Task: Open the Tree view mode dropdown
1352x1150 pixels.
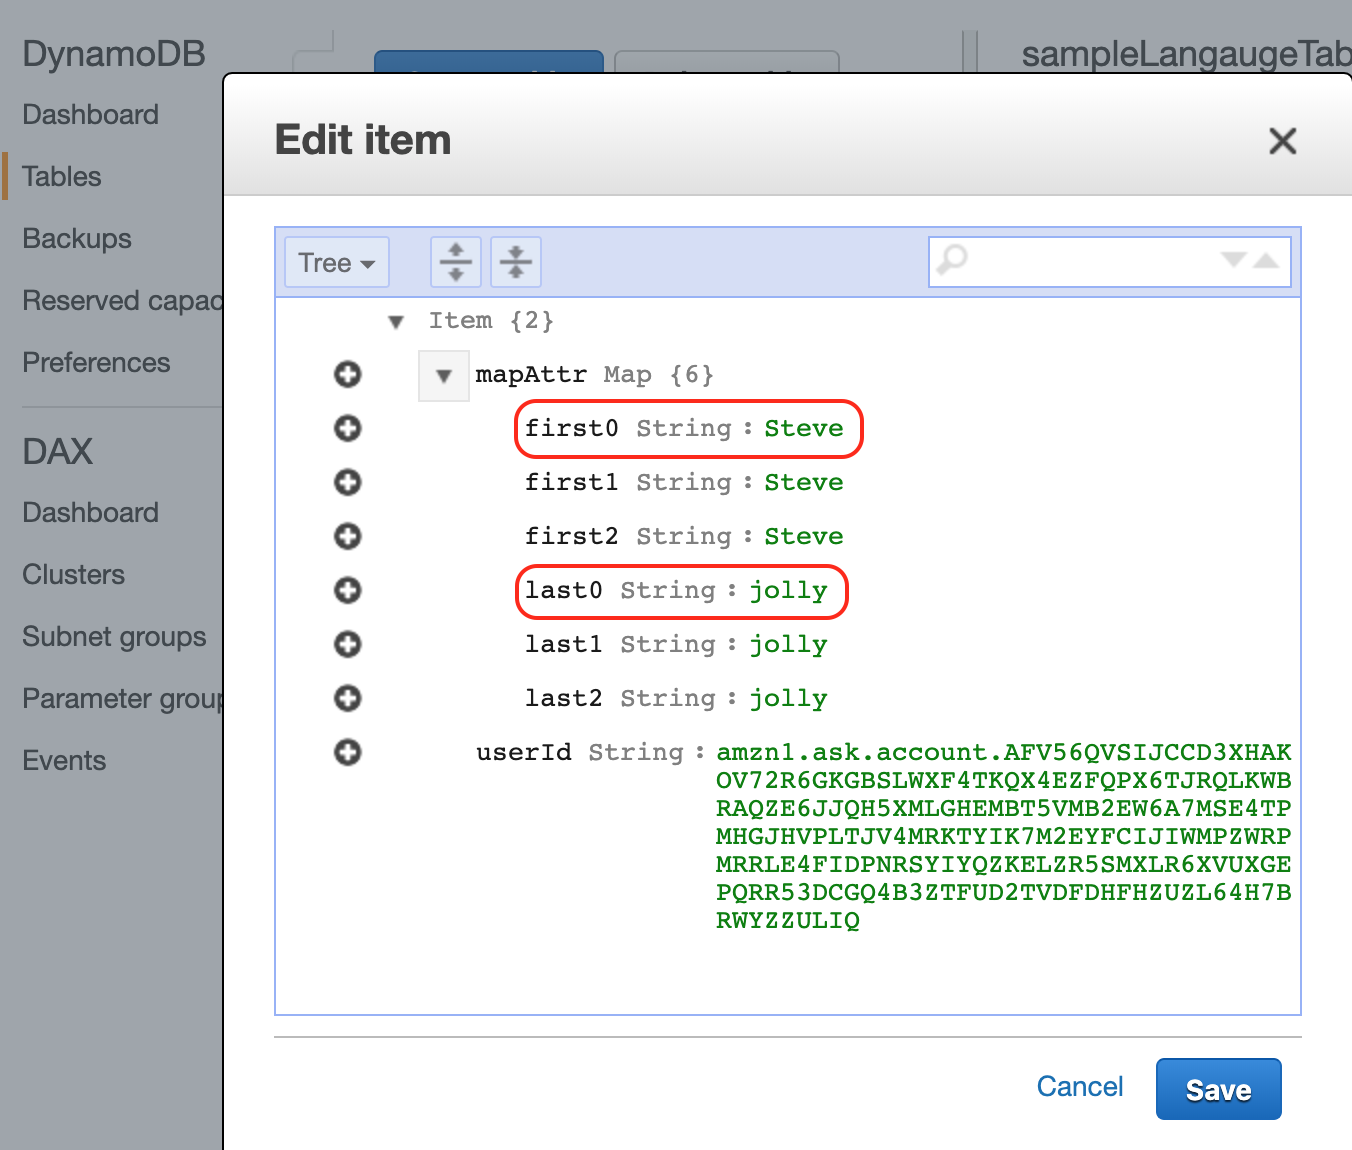Action: pos(337,262)
